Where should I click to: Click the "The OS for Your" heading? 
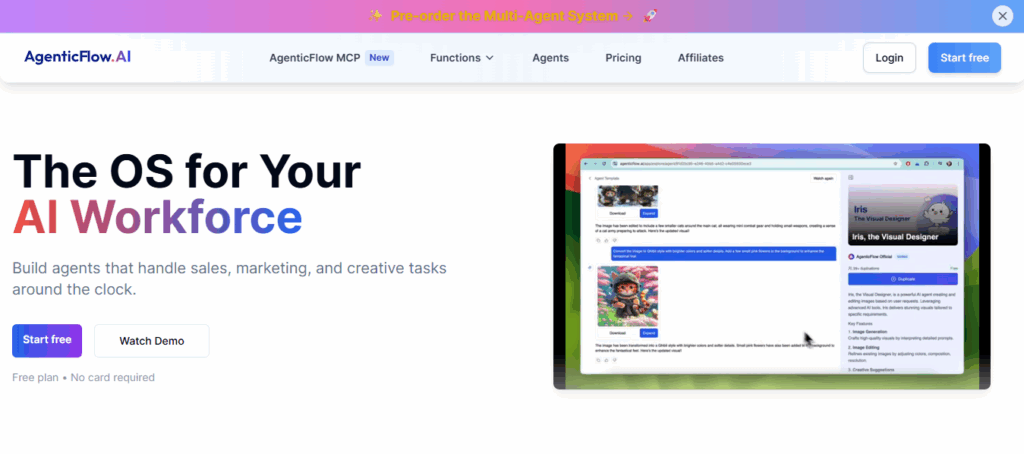(187, 170)
